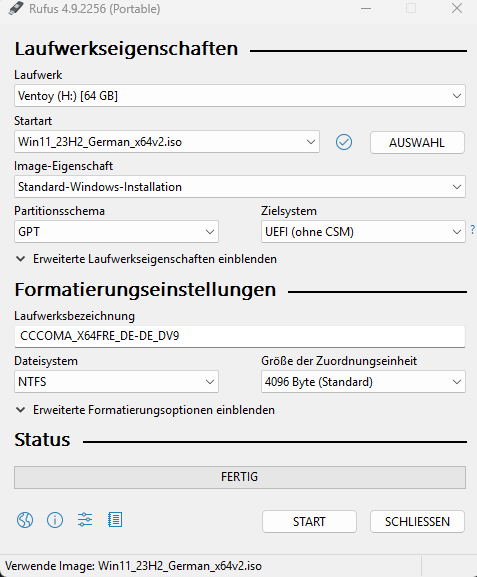The width and height of the screenshot is (477, 577).
Task: Open the Laufwerk device dropdown
Action: [240, 96]
